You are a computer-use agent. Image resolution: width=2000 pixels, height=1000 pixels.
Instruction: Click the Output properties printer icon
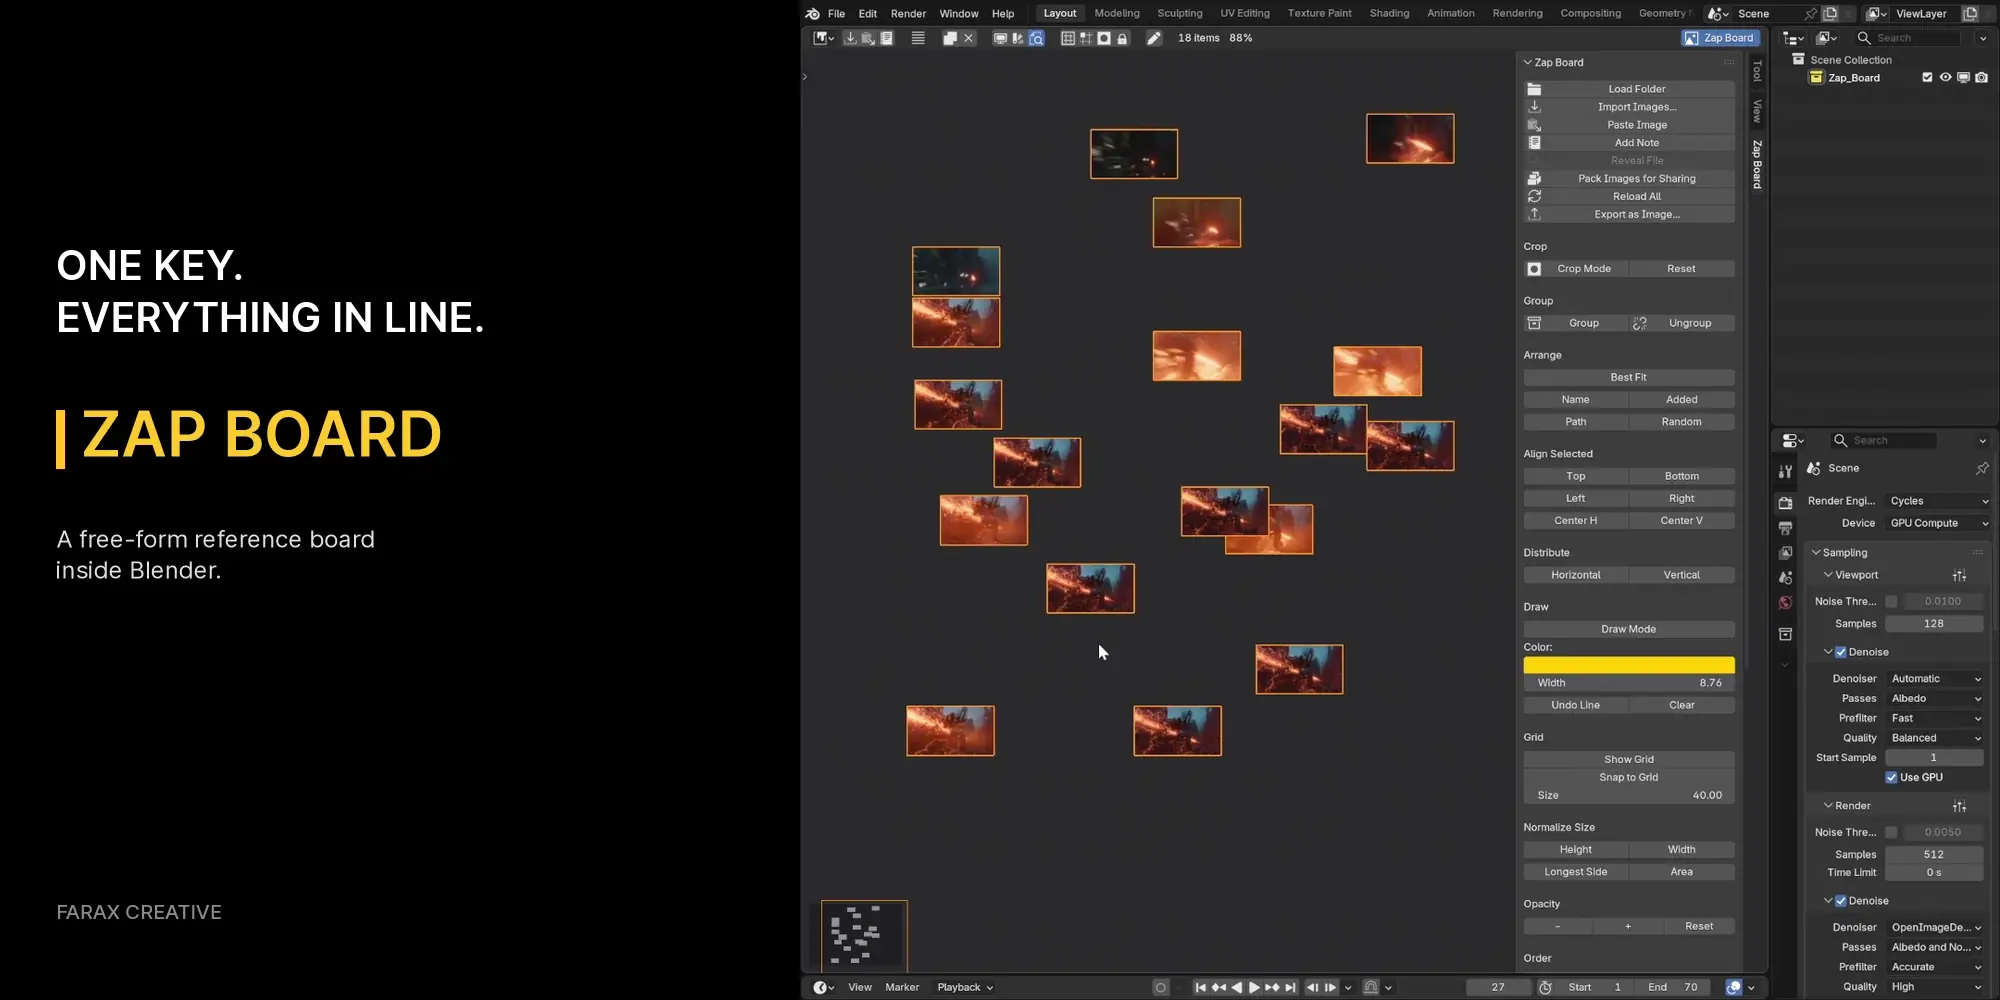tap(1785, 528)
